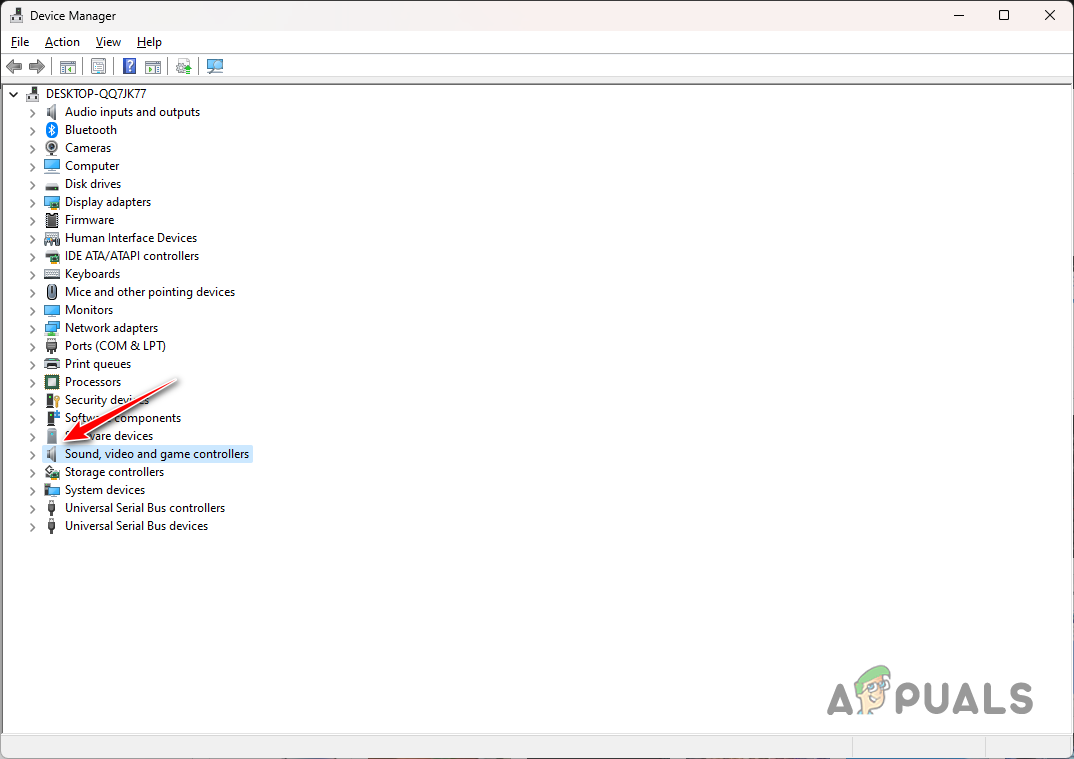Click the Action Pane toggle toolbar icon
The width and height of the screenshot is (1074, 759).
(153, 66)
